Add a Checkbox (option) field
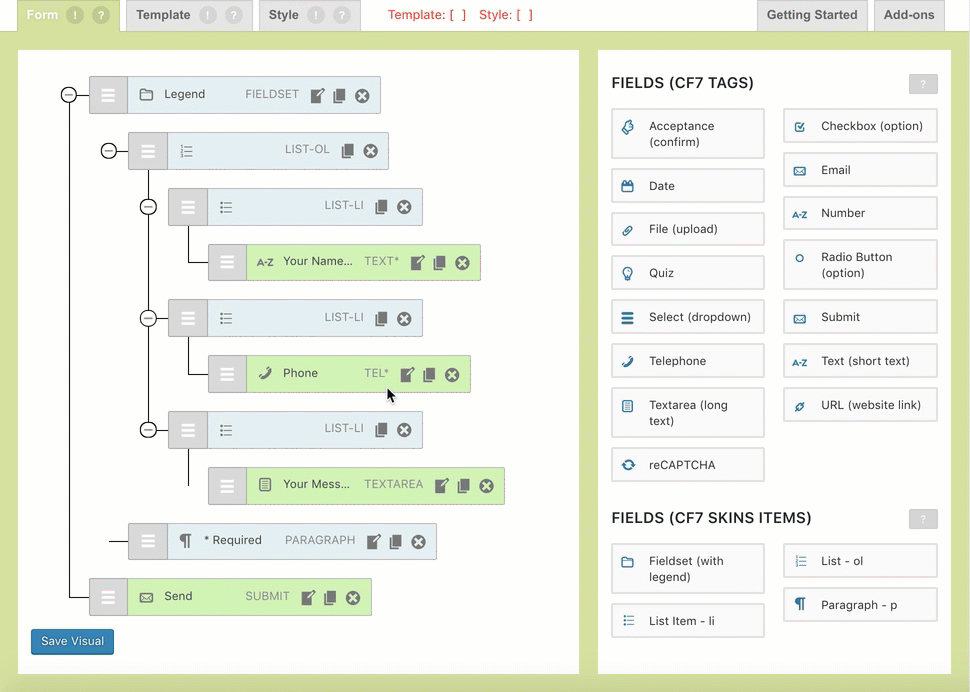The width and height of the screenshot is (970, 692). point(860,126)
